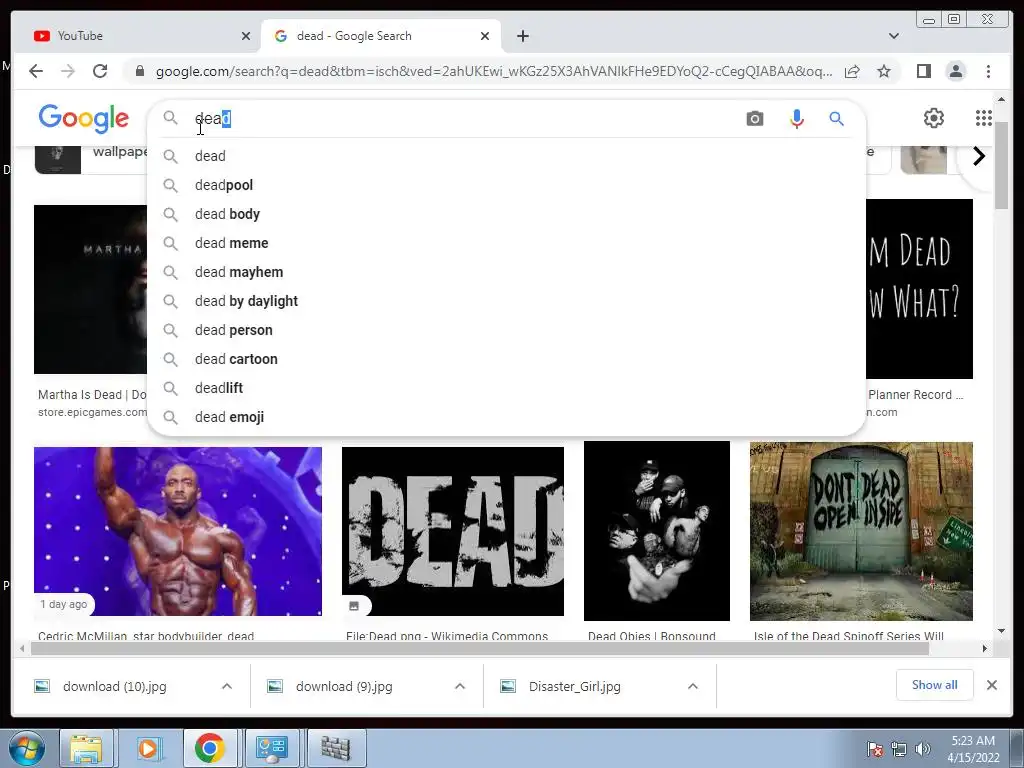Open the Dont Open Dead Inside image

point(861,531)
